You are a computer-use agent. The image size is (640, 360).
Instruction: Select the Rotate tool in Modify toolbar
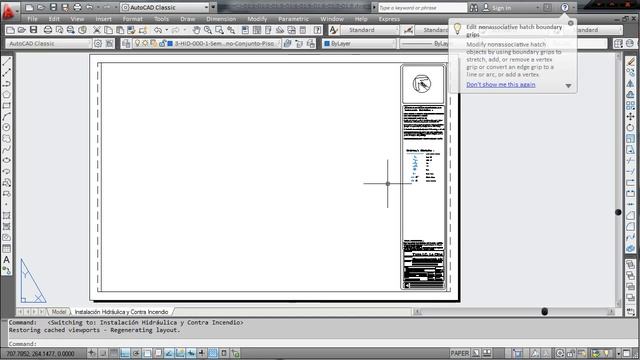click(x=631, y=128)
